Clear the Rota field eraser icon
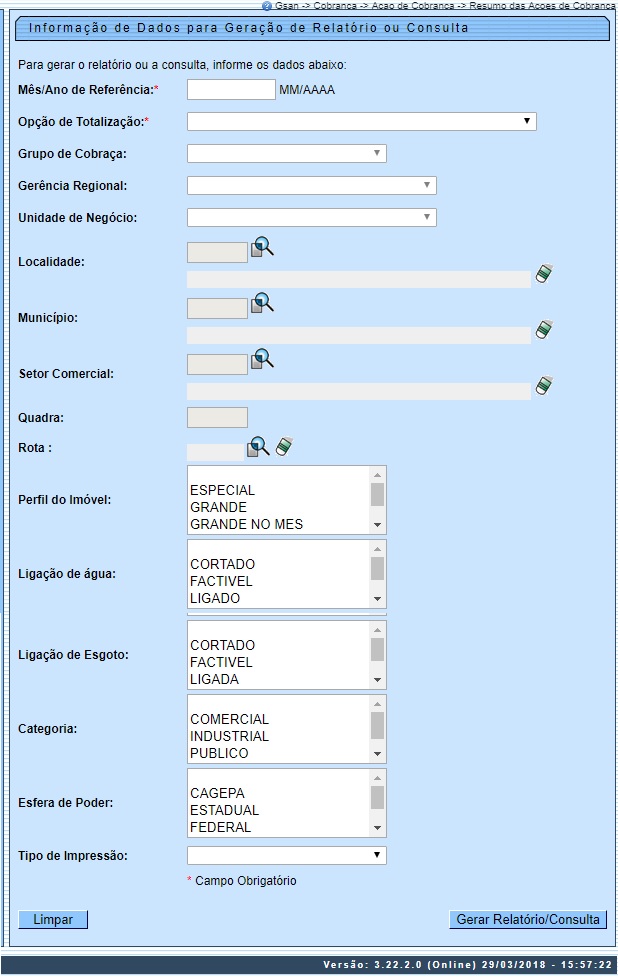This screenshot has height=977, width=618. 283,447
